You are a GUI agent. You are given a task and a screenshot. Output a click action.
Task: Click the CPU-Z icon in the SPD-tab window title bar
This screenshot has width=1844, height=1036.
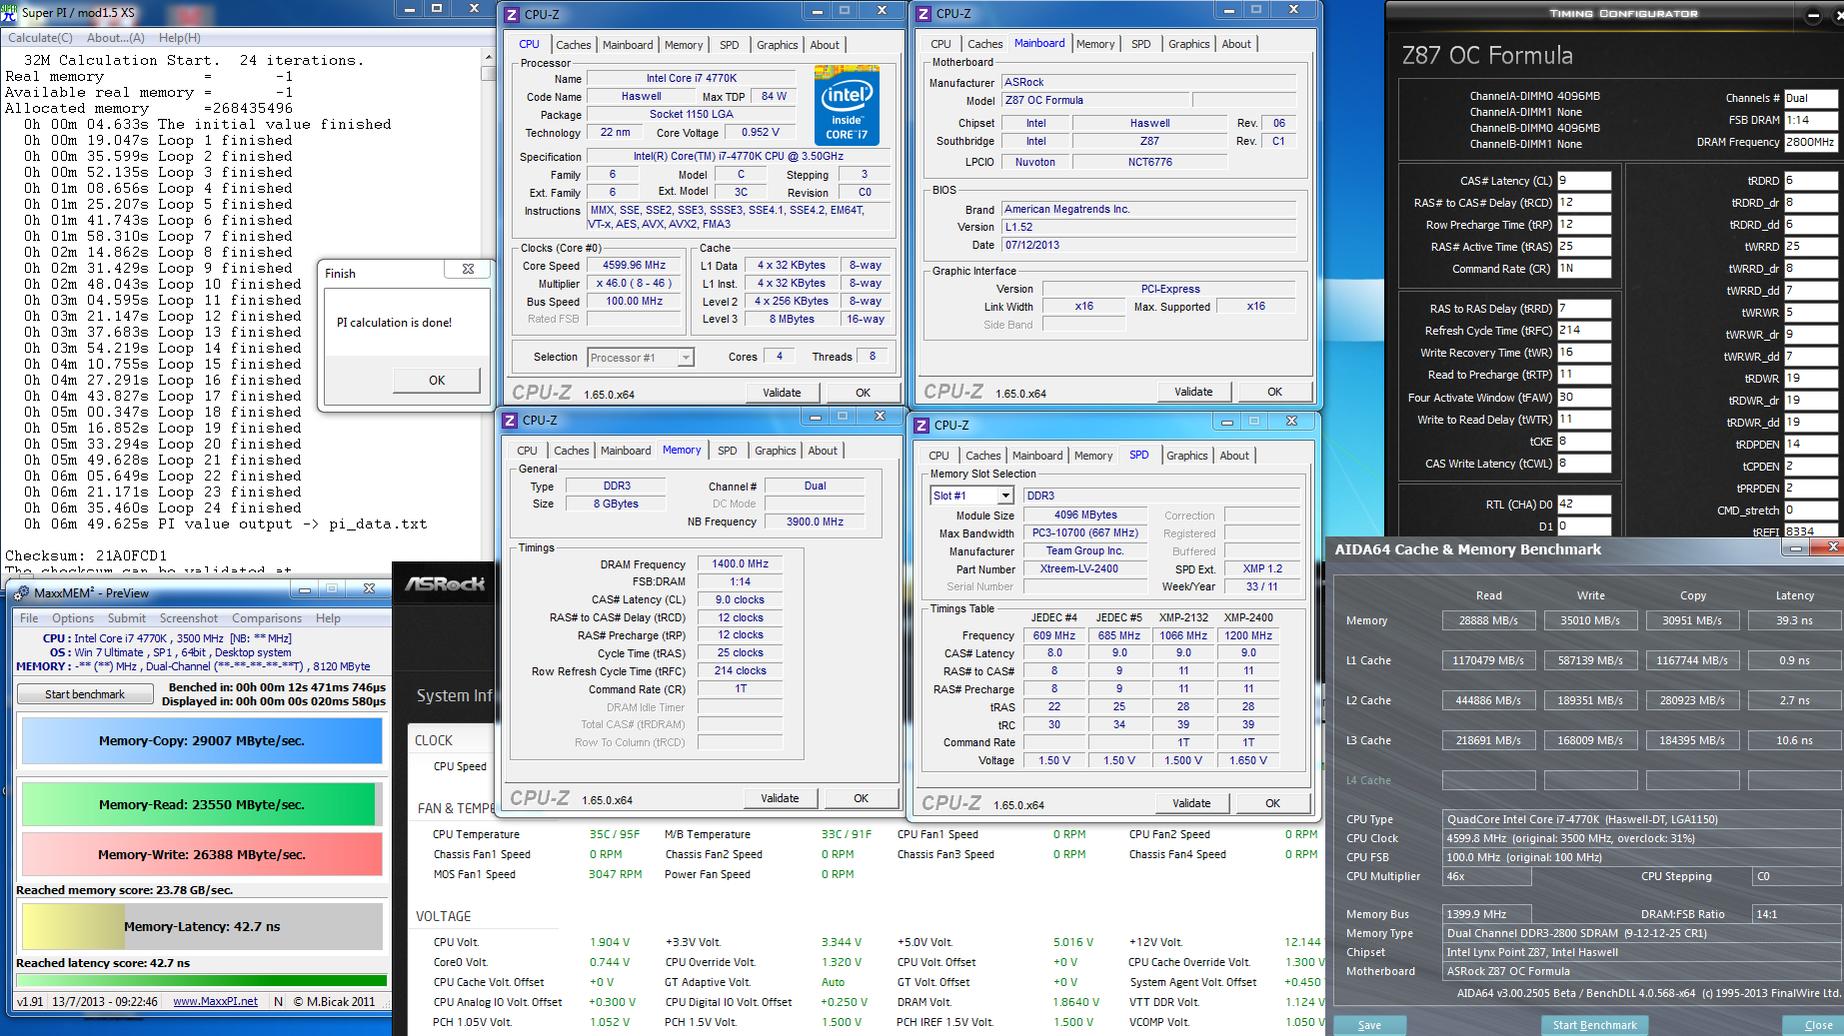922,425
